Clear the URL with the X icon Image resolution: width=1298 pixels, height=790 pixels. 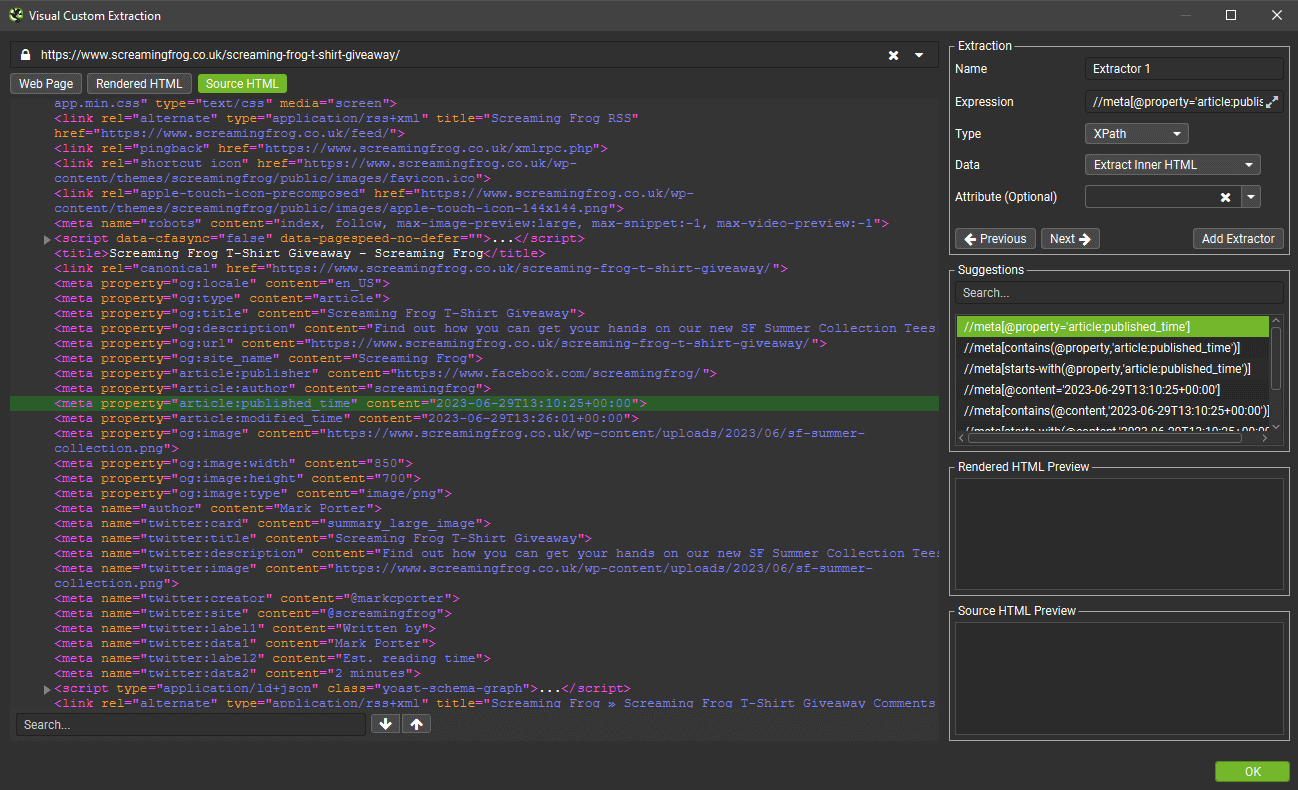[x=893, y=55]
